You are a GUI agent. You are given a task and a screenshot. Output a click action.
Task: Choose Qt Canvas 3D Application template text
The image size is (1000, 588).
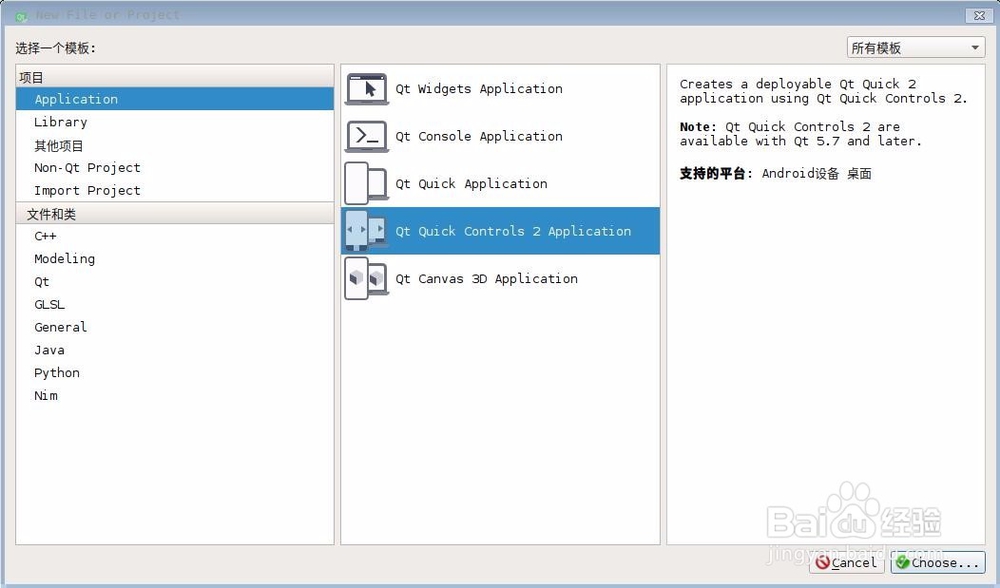pyautogui.click(x=487, y=279)
